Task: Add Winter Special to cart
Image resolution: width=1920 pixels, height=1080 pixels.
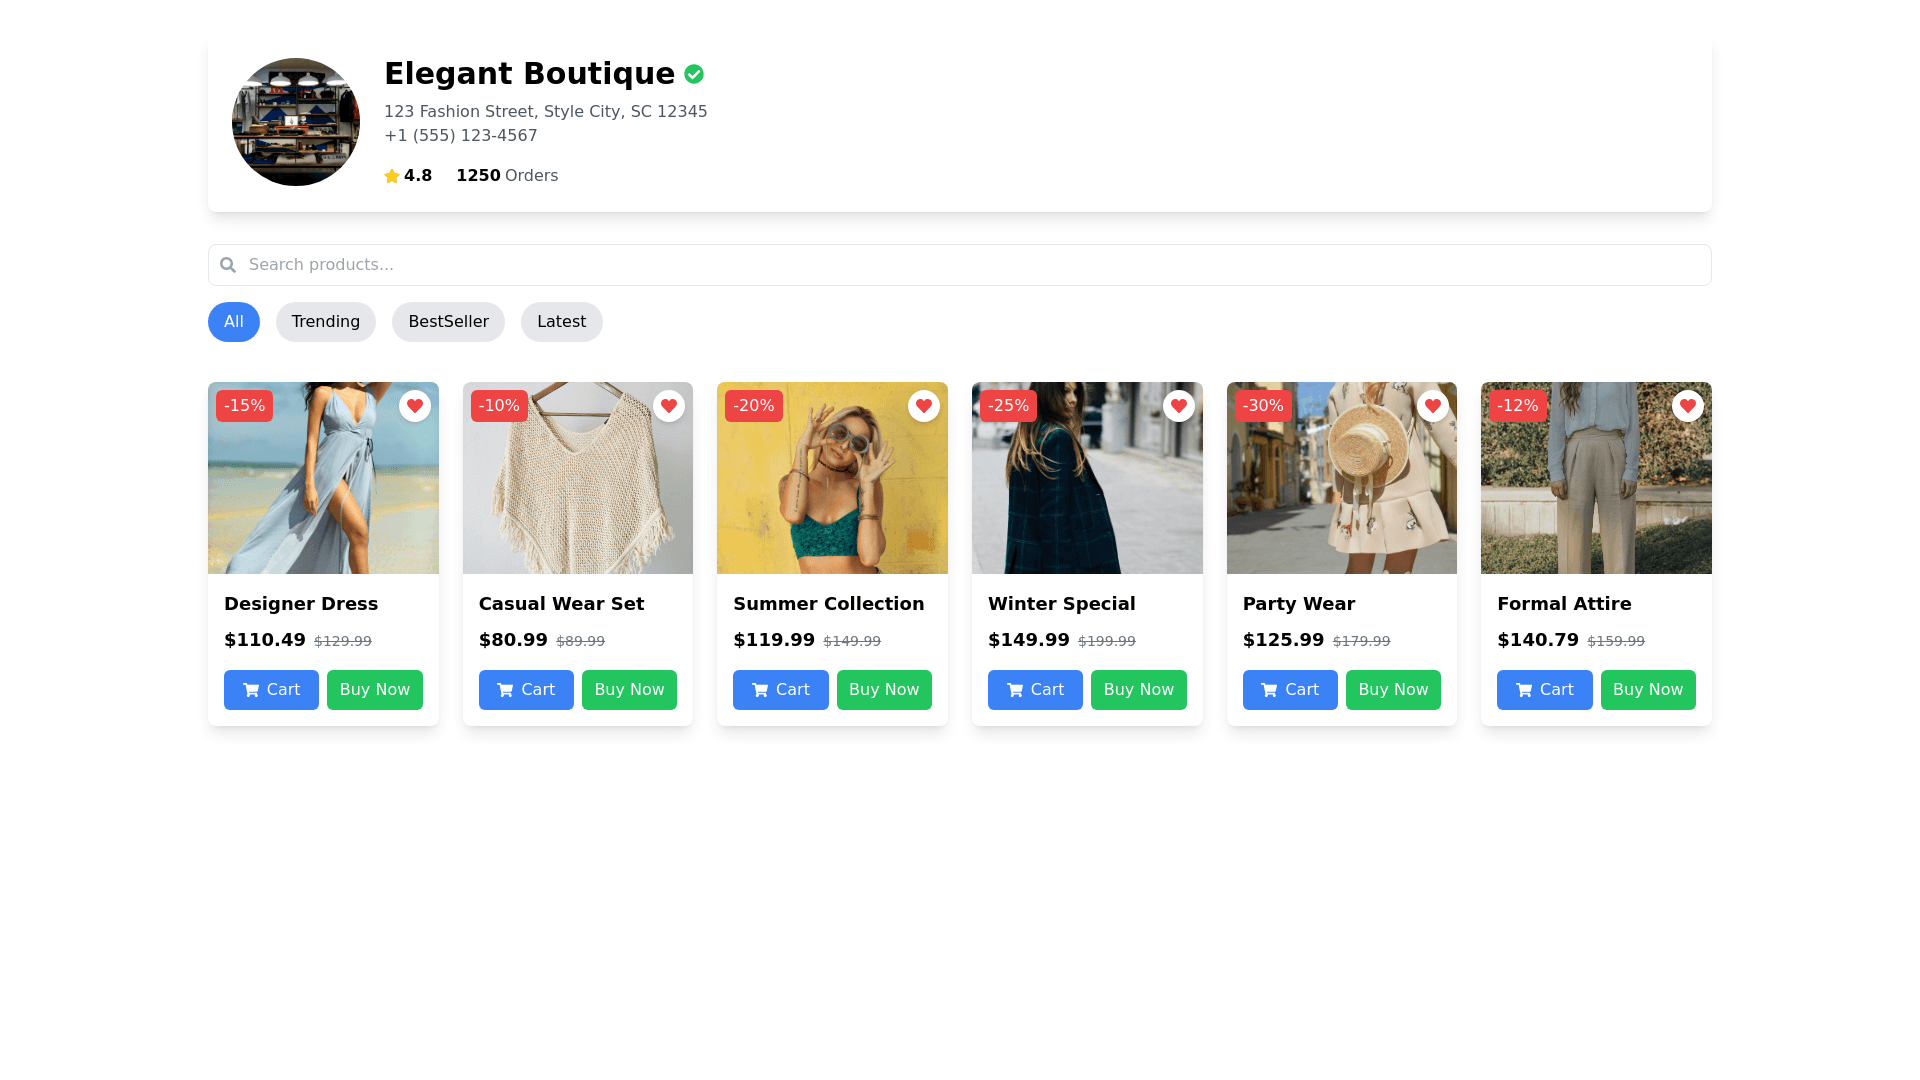Action: click(x=1035, y=690)
